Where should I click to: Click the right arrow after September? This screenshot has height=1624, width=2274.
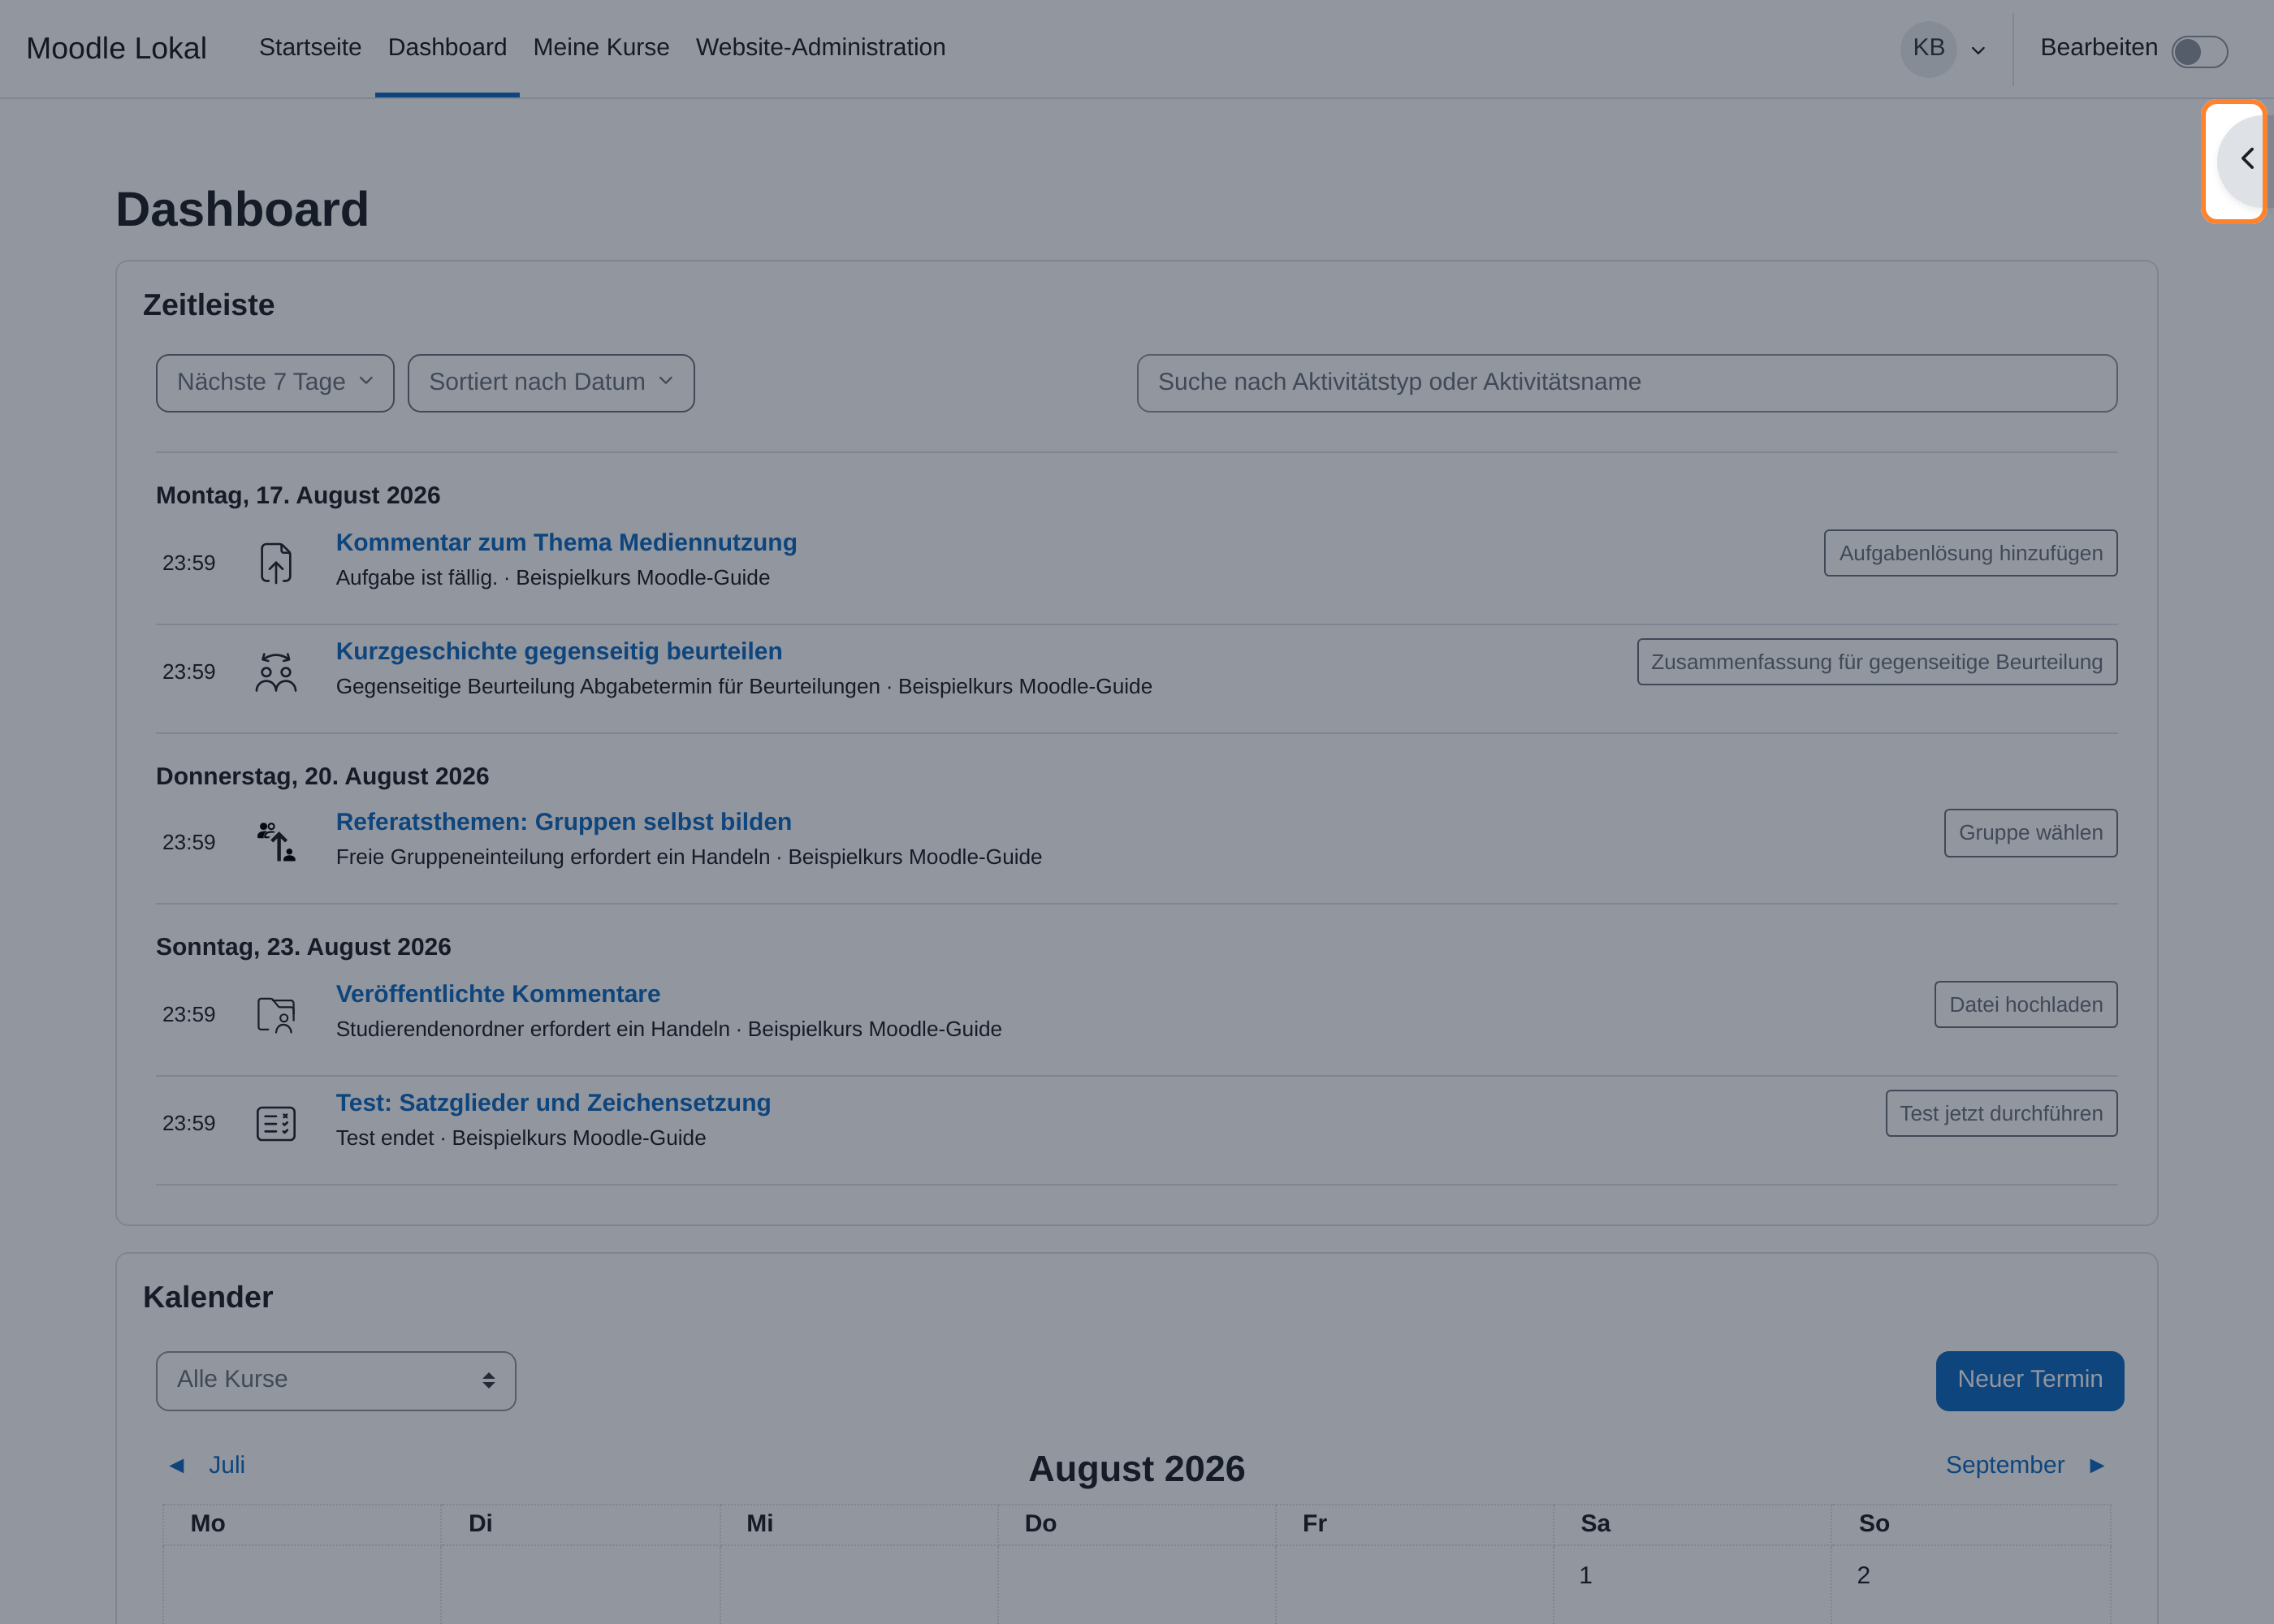(x=2097, y=1466)
